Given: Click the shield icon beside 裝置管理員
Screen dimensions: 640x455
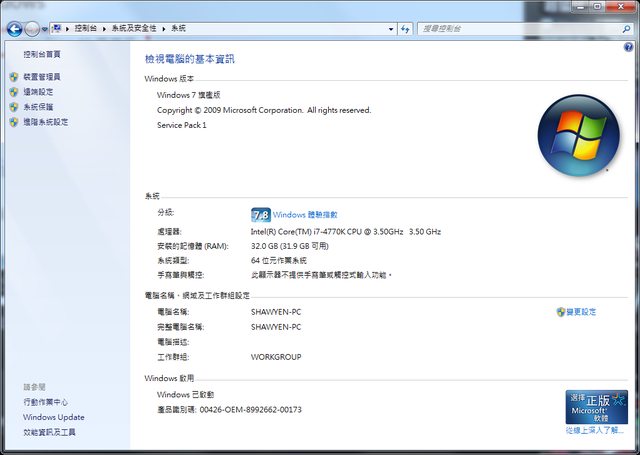Looking at the screenshot, I should coord(13,77).
